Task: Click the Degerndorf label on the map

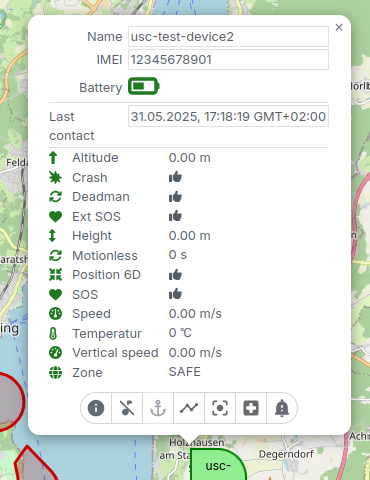Action: (286, 454)
